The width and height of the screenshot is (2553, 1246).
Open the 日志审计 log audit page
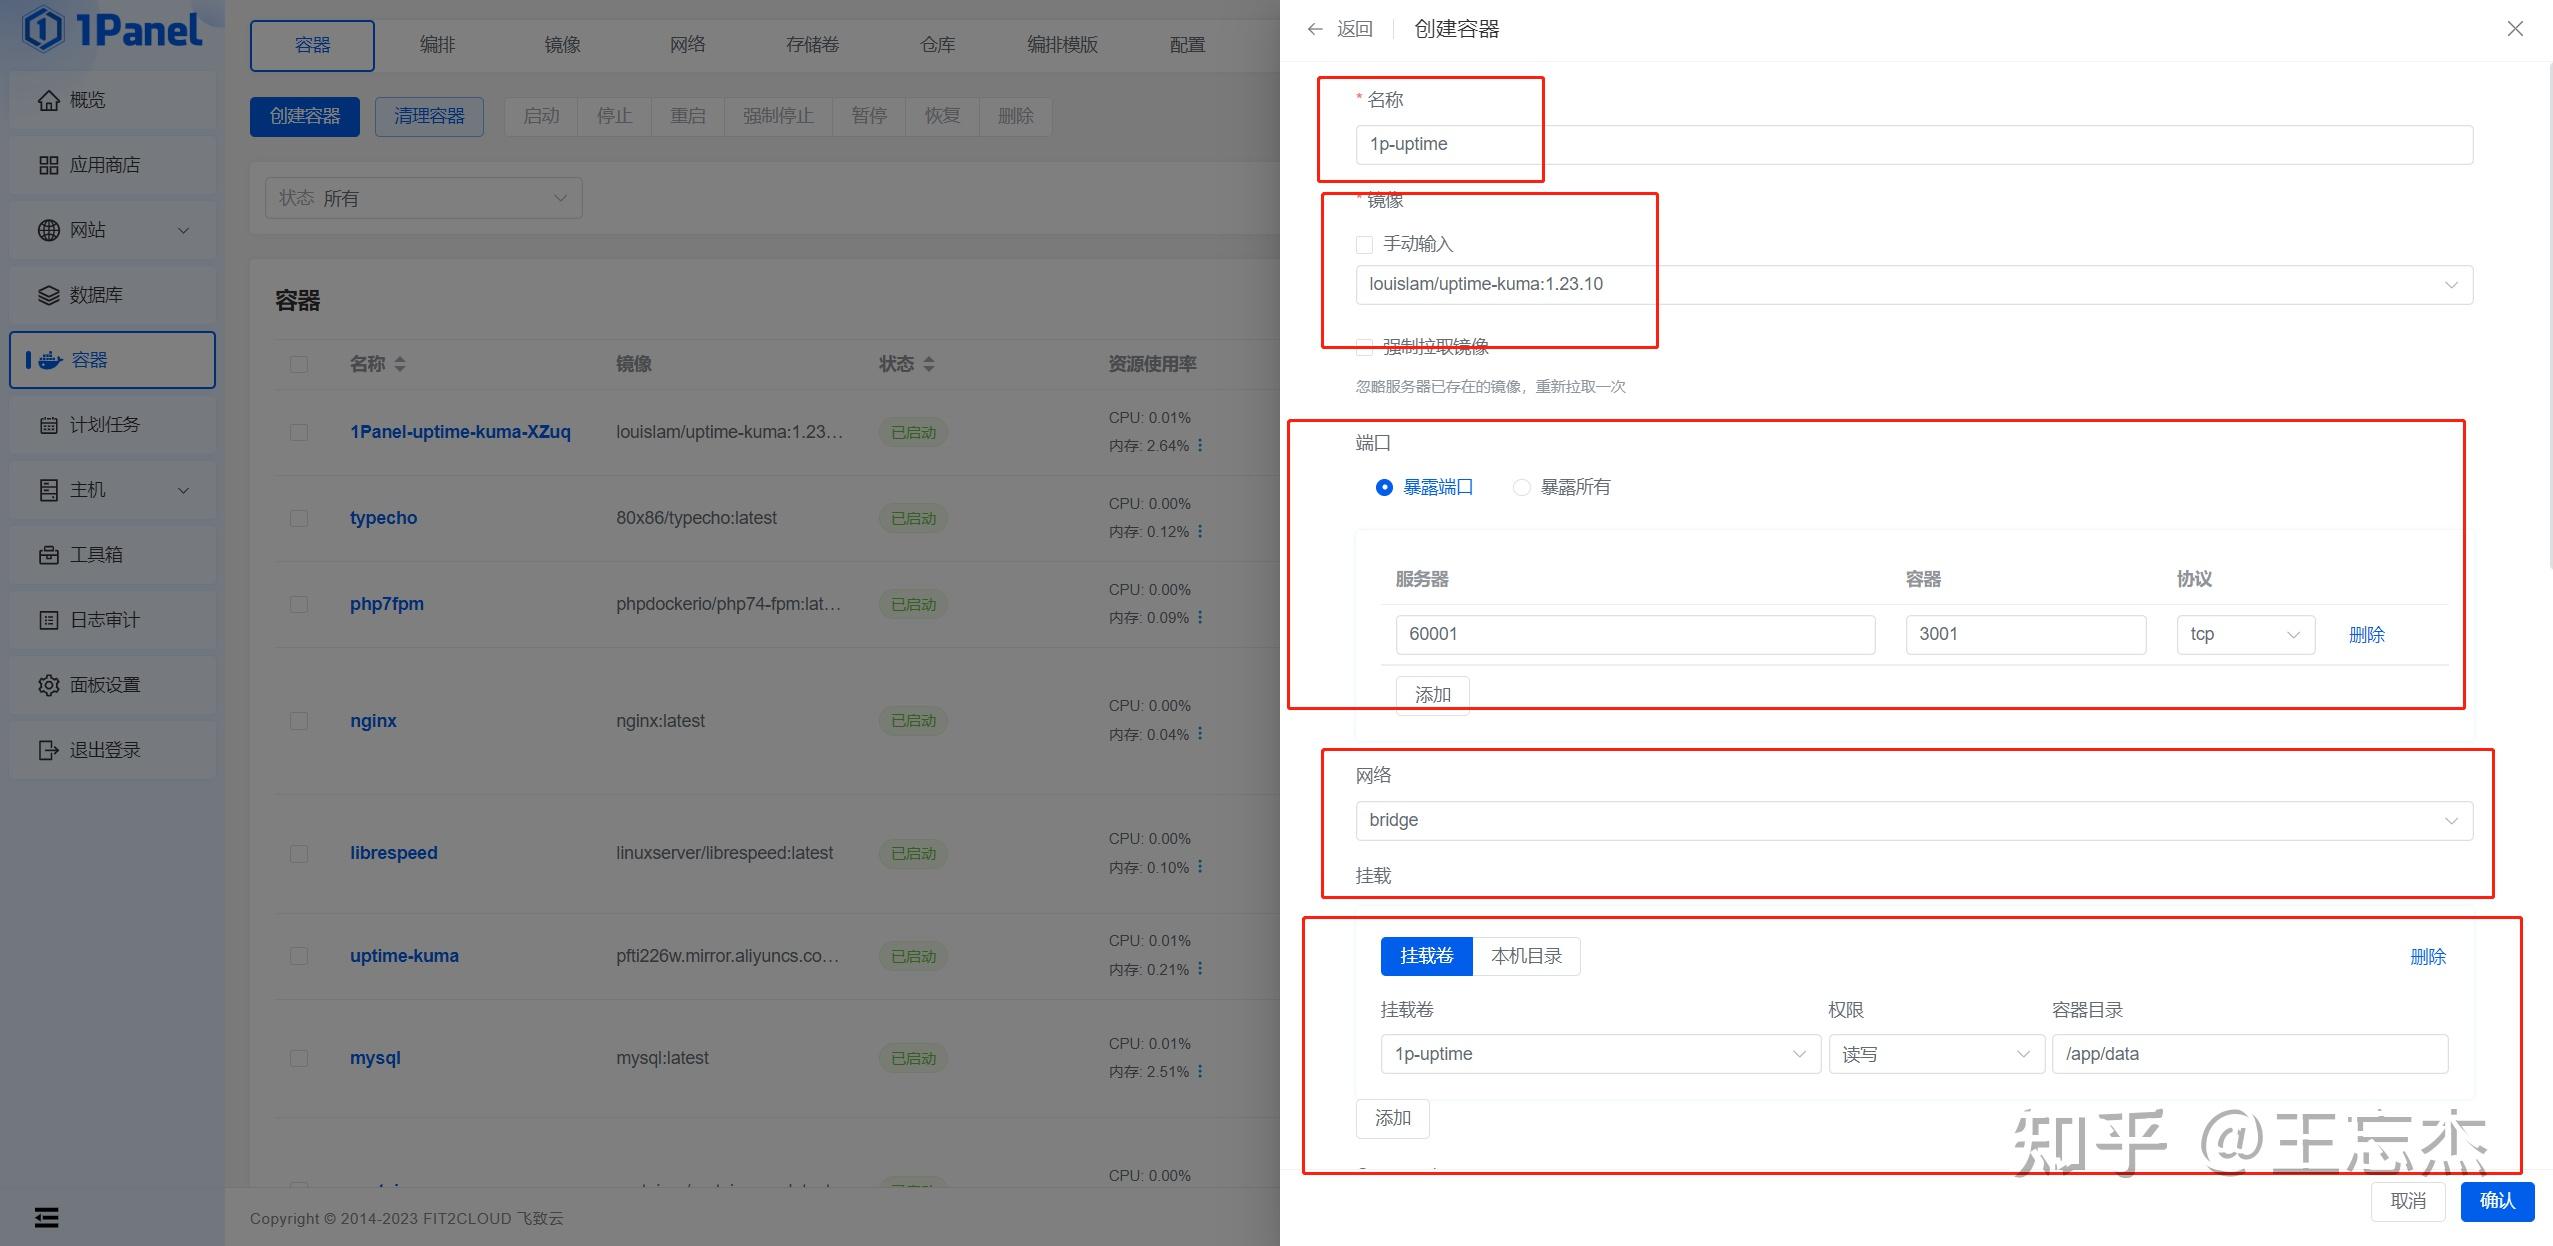tap(104, 619)
